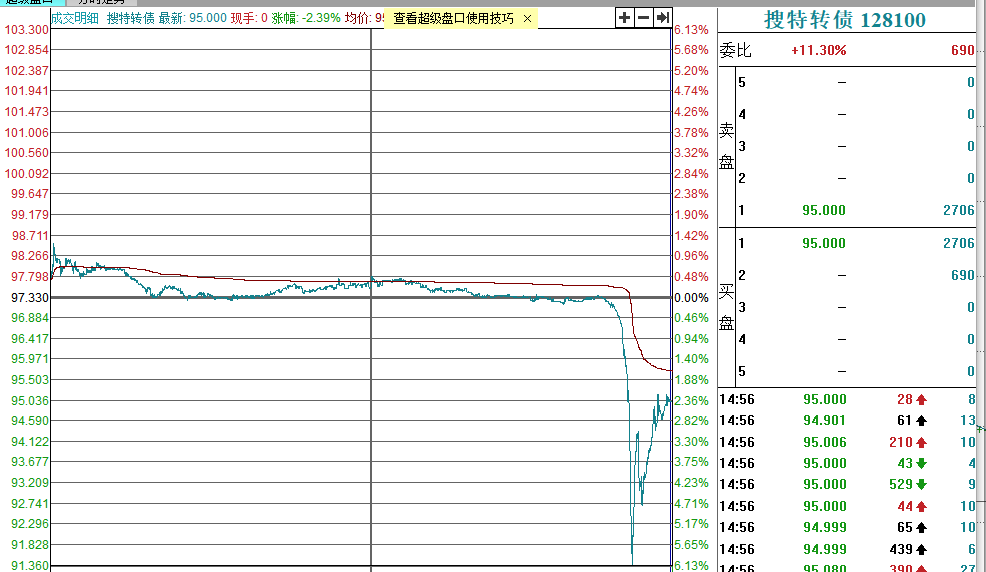
Task: Click the trade volume 439
Action: pyautogui.click(x=900, y=549)
